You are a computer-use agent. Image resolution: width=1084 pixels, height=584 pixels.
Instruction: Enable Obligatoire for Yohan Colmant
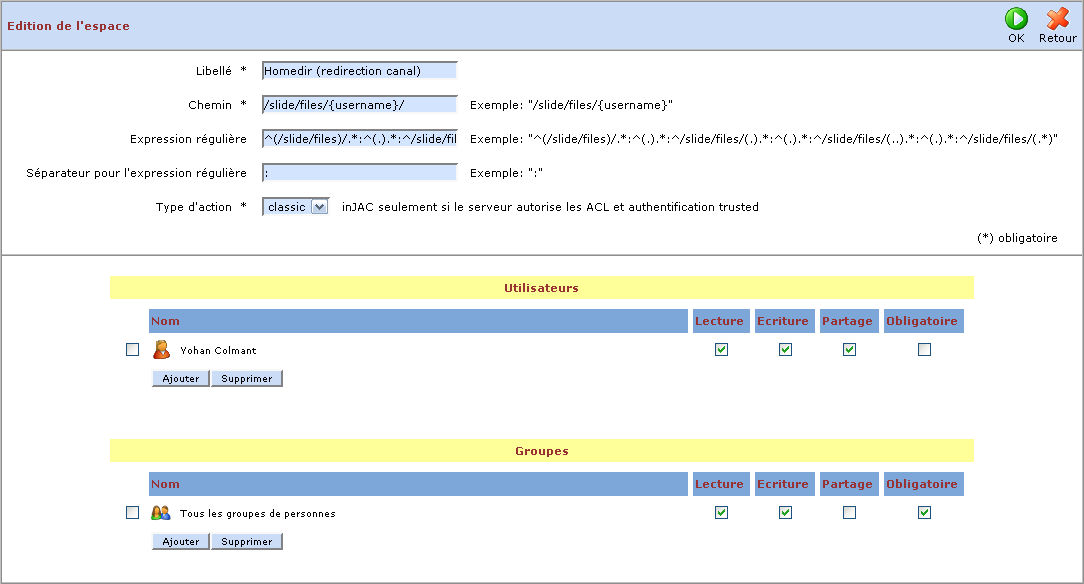(924, 350)
